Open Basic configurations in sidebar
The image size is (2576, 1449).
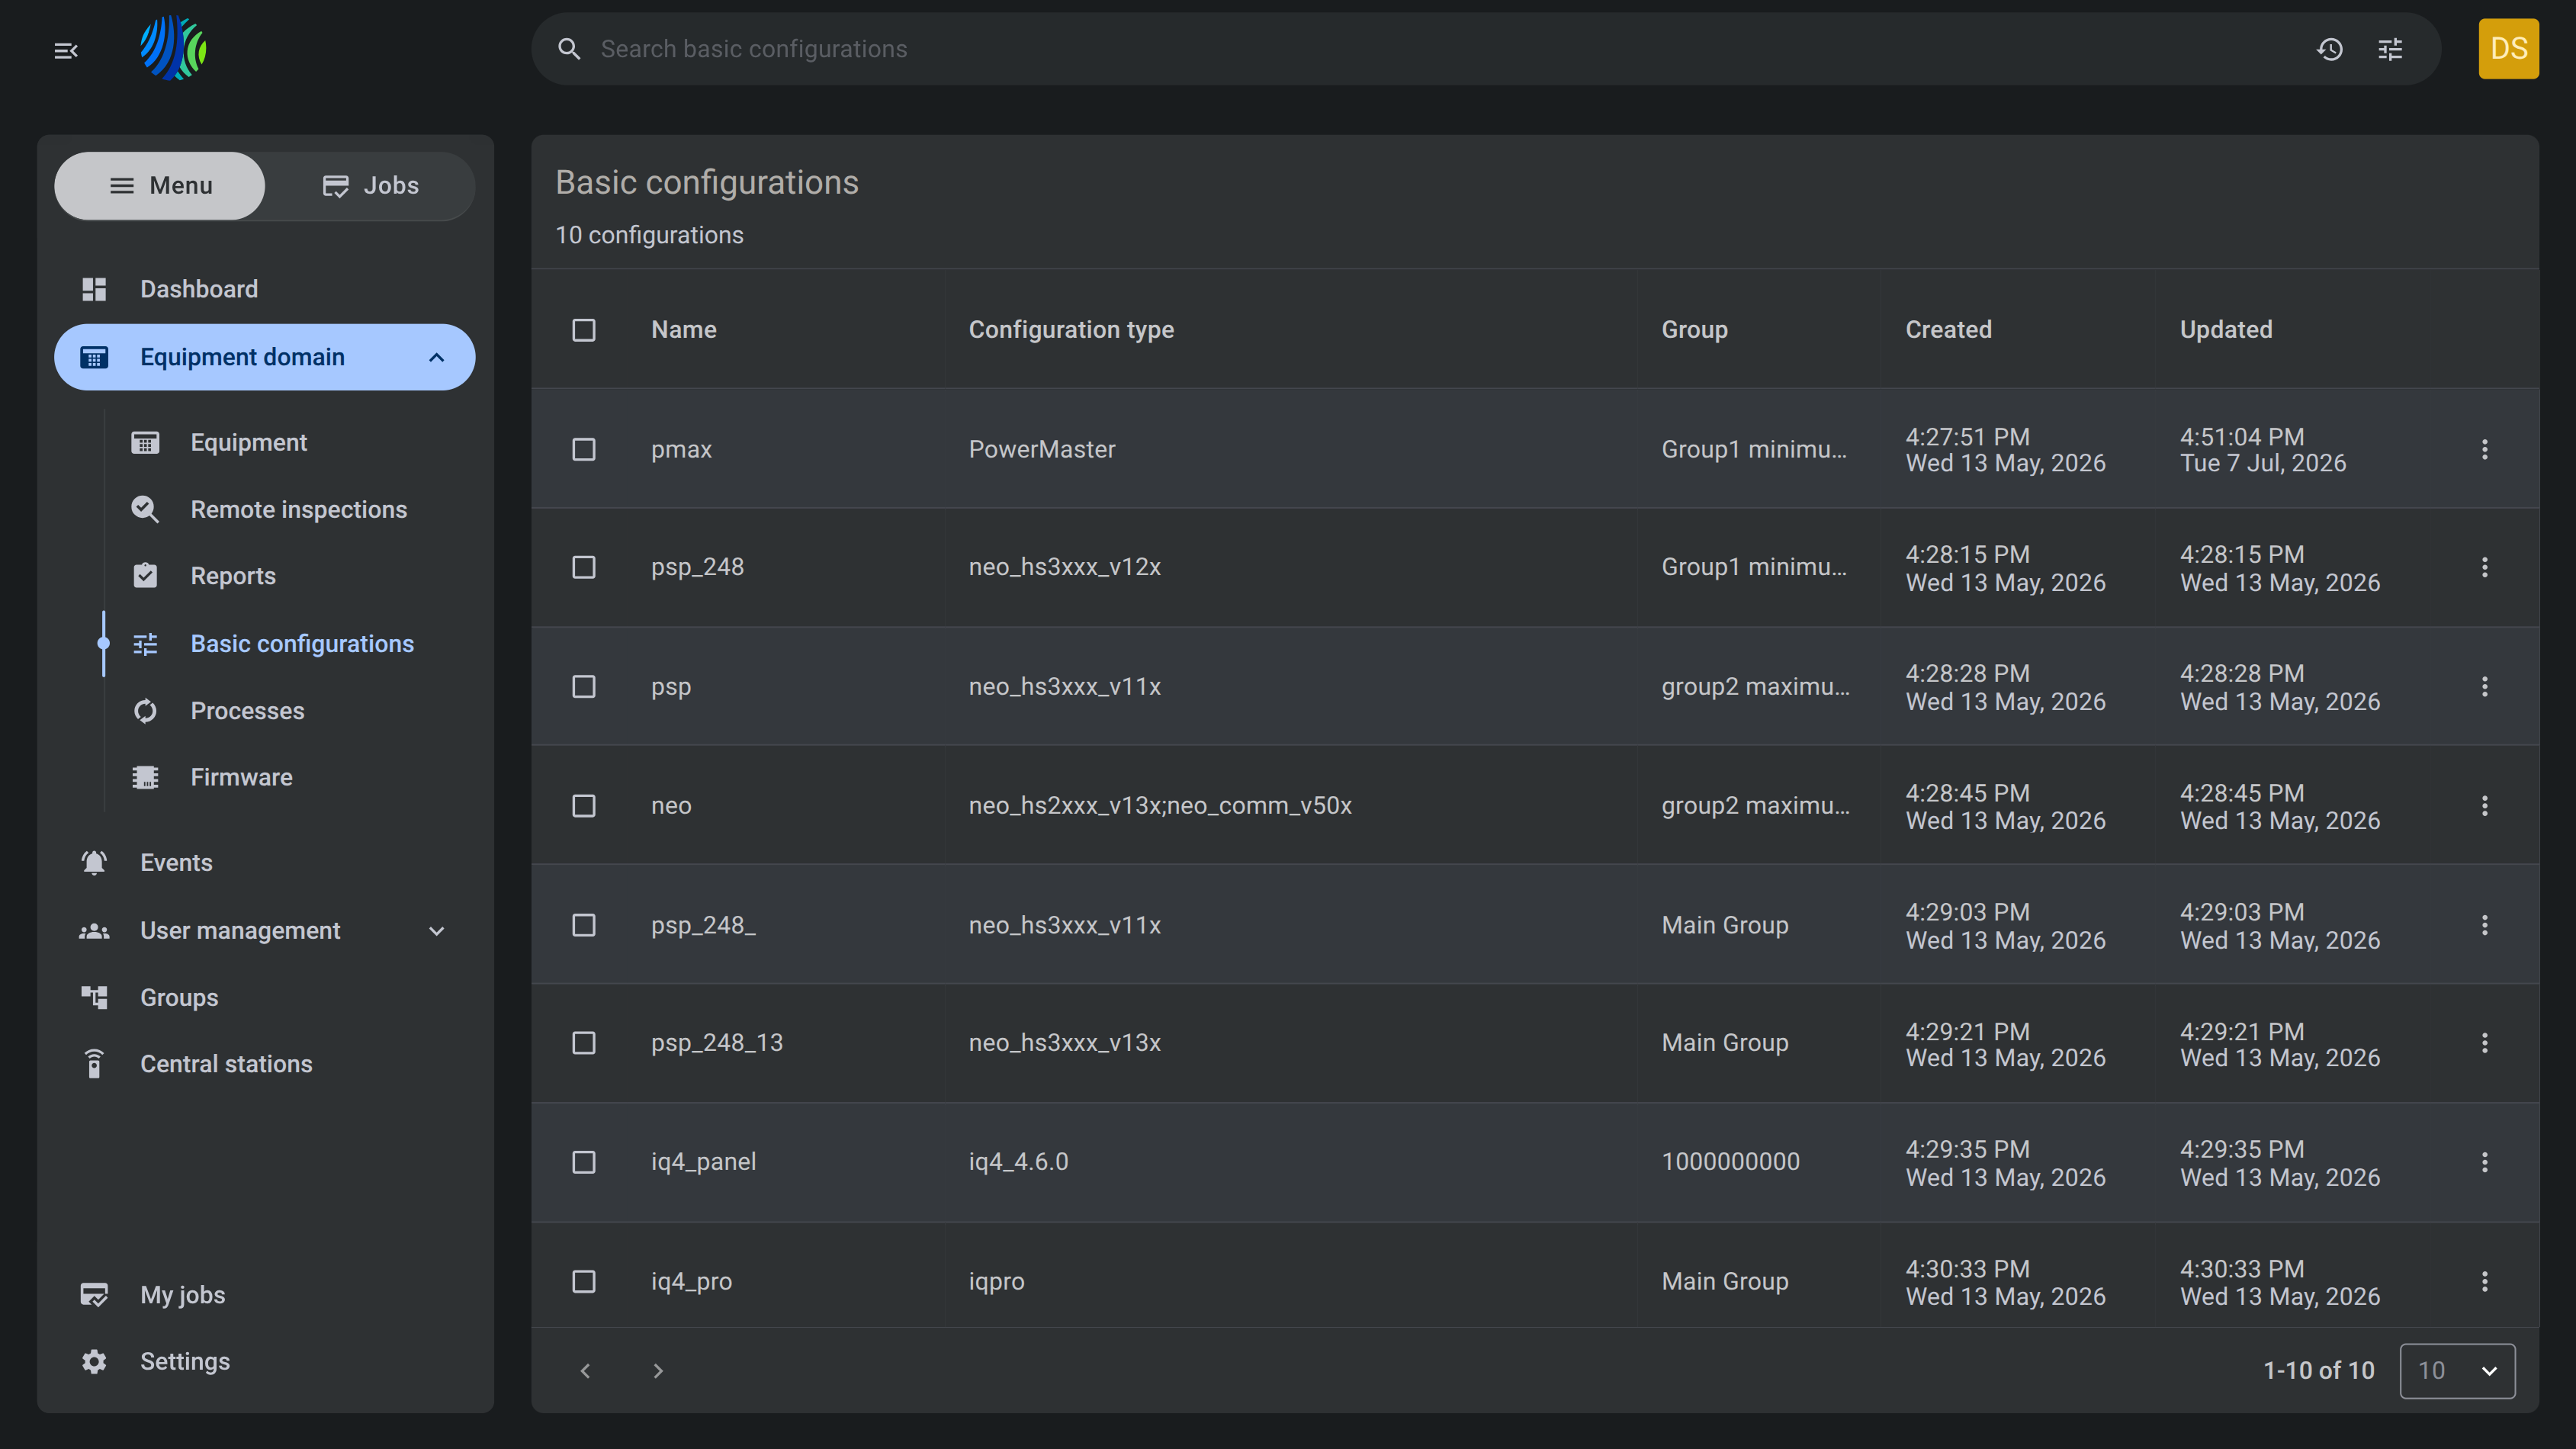(302, 644)
